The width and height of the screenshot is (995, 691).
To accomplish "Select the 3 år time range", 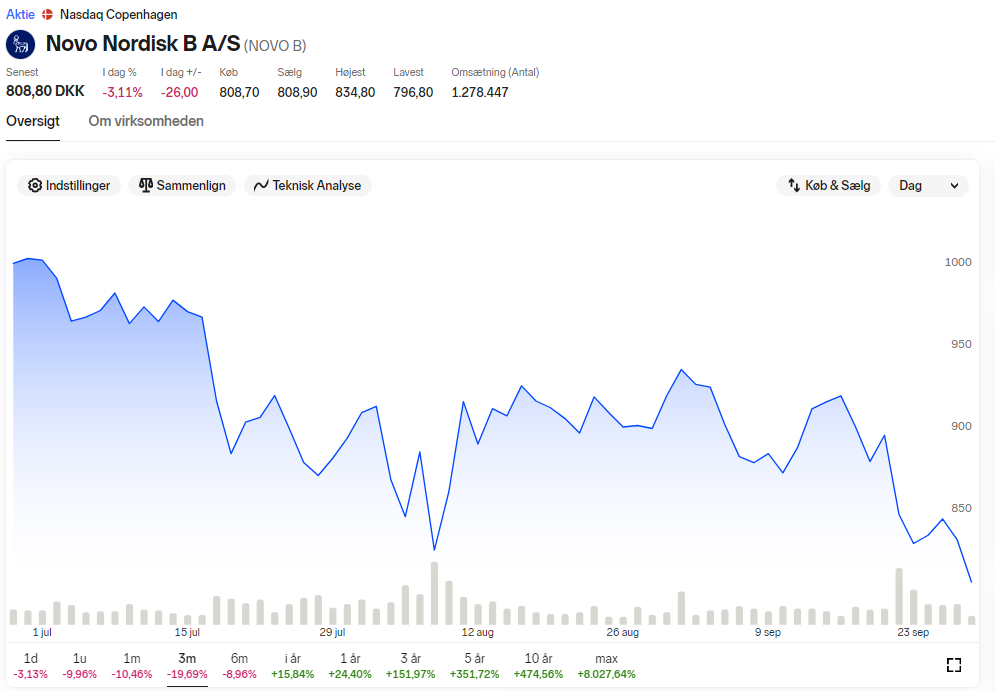I will pyautogui.click(x=411, y=666).
